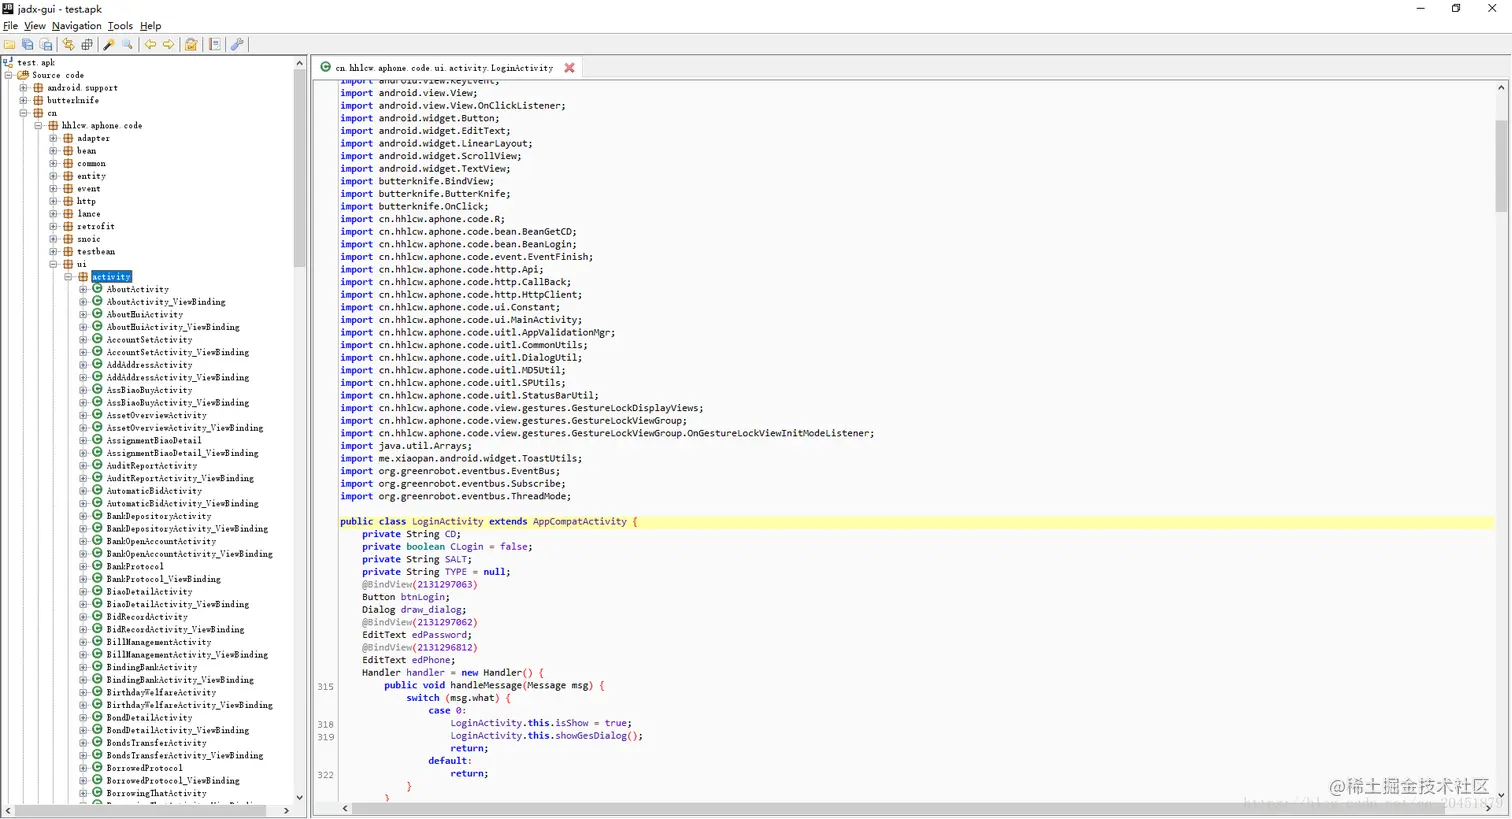Select the http package
The width and height of the screenshot is (1512, 819).
[x=86, y=201]
